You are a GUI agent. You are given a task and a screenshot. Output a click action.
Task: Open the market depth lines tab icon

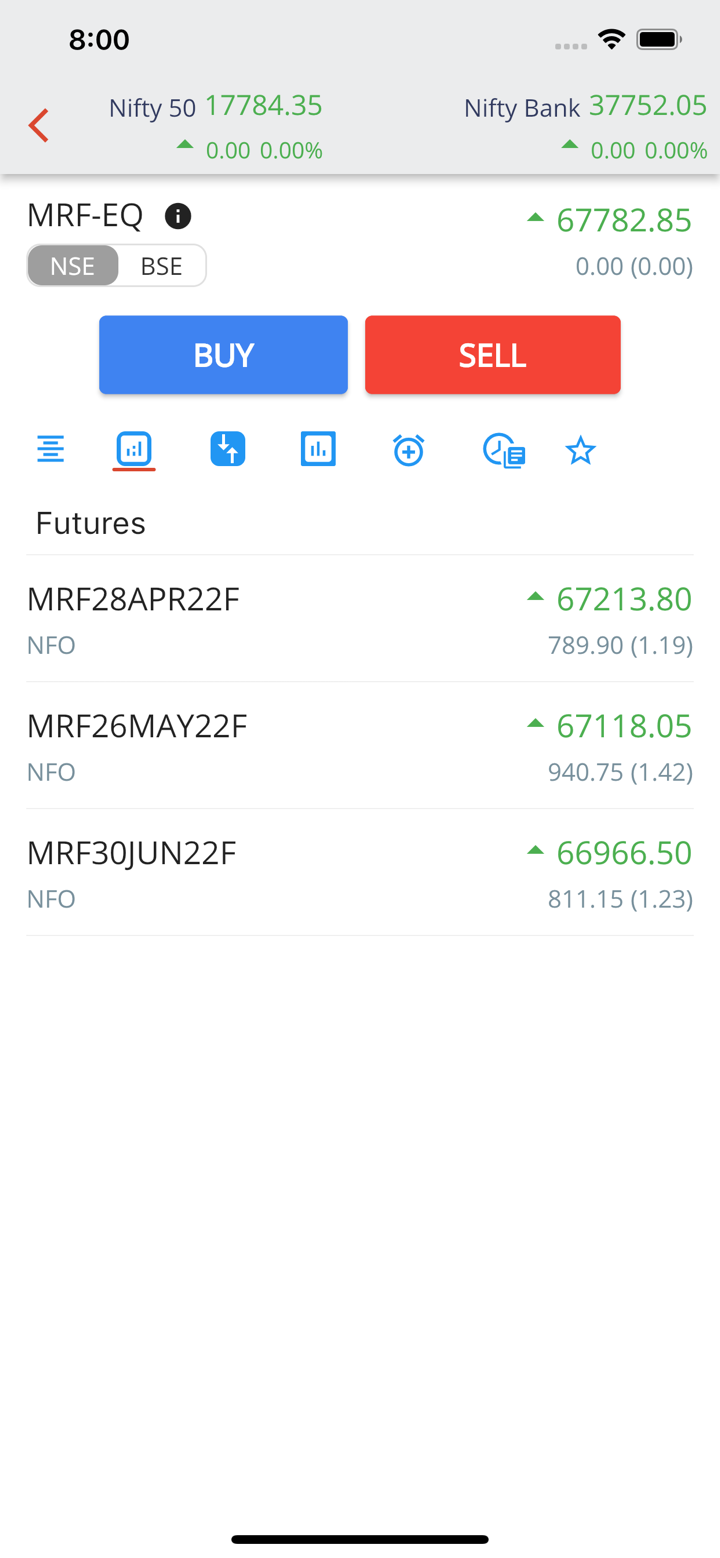[50, 449]
